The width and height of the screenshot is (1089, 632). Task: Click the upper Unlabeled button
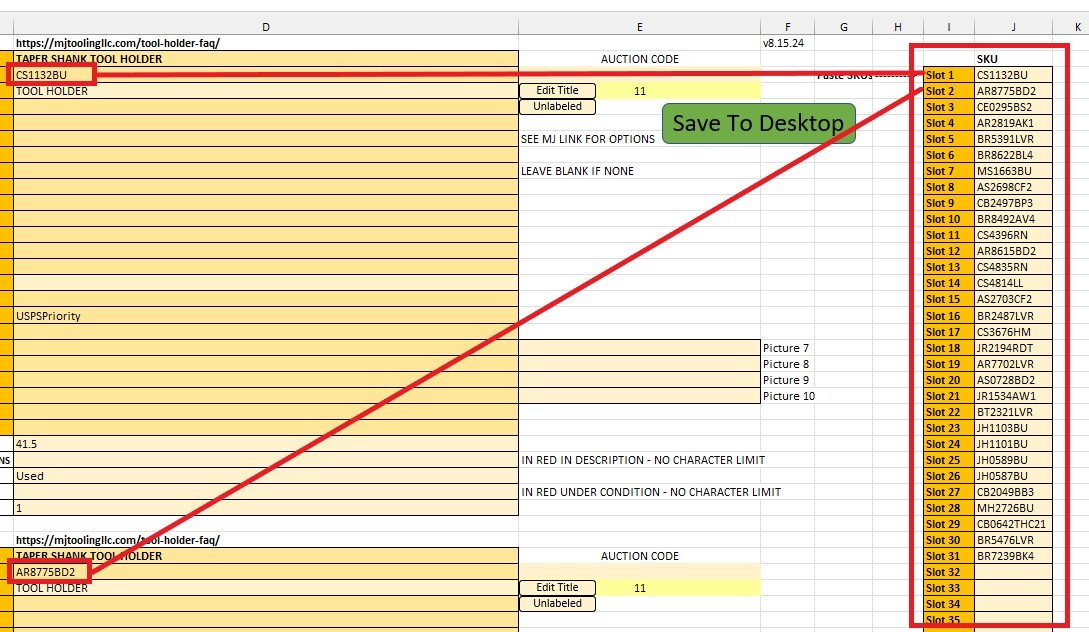click(x=557, y=107)
